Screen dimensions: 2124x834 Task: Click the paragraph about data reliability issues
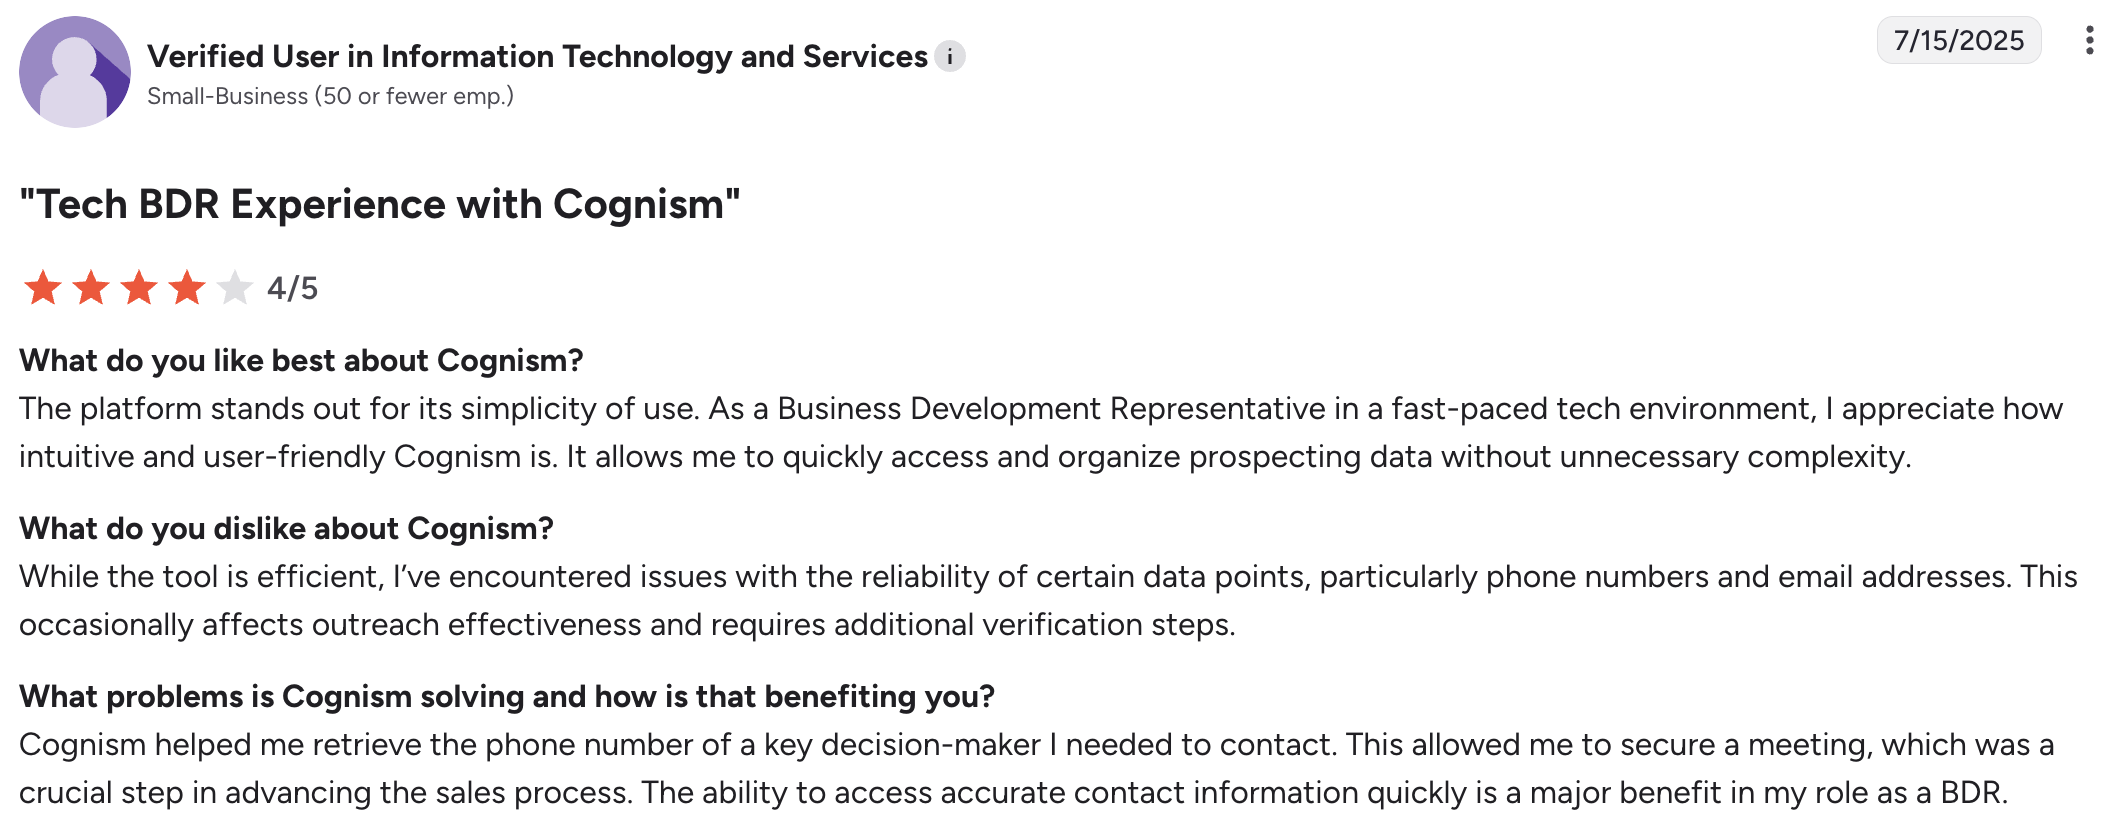tap(1048, 600)
